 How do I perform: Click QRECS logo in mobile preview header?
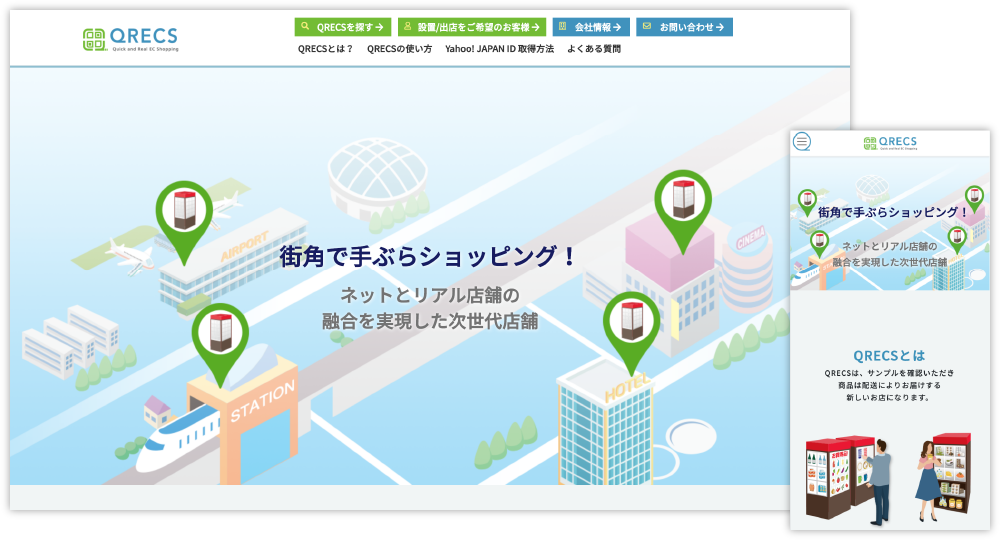[890, 143]
